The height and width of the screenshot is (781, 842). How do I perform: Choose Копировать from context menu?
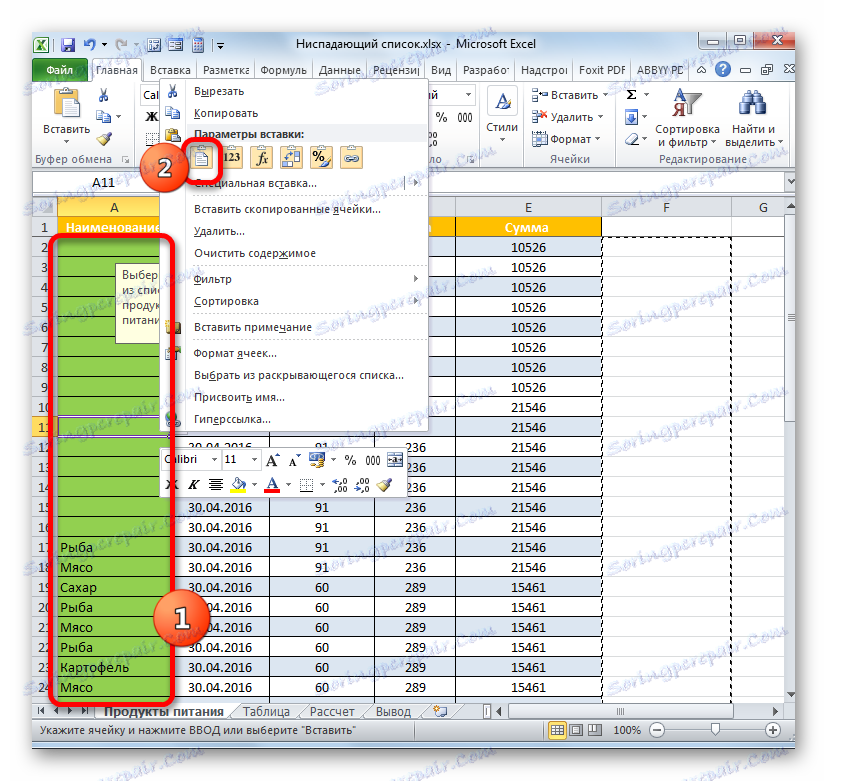click(x=226, y=113)
